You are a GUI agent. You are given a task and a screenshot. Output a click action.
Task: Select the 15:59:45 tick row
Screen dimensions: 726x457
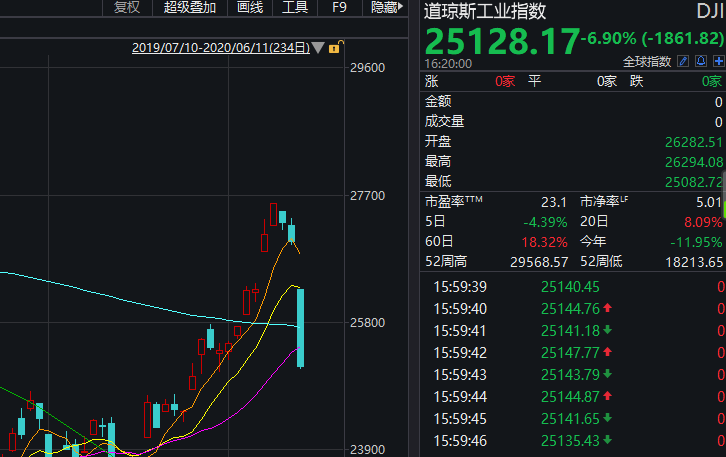[573, 419]
